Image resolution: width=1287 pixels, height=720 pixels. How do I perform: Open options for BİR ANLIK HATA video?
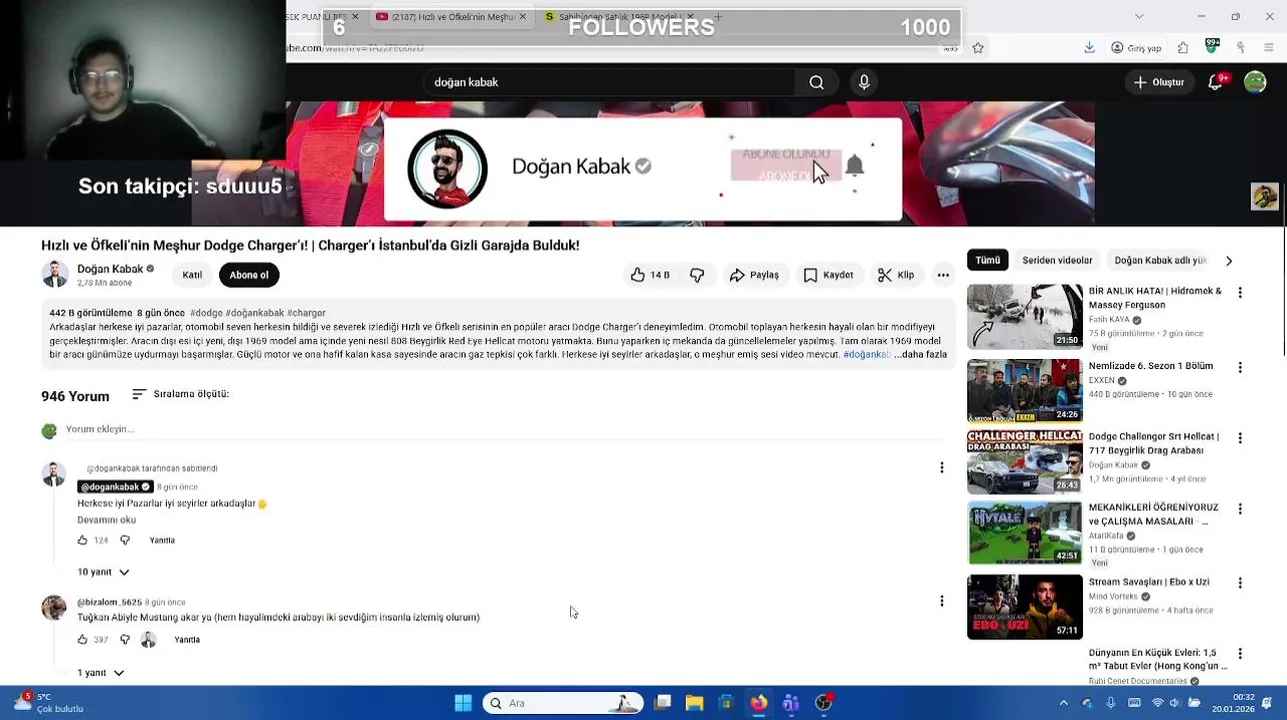pos(1240,293)
